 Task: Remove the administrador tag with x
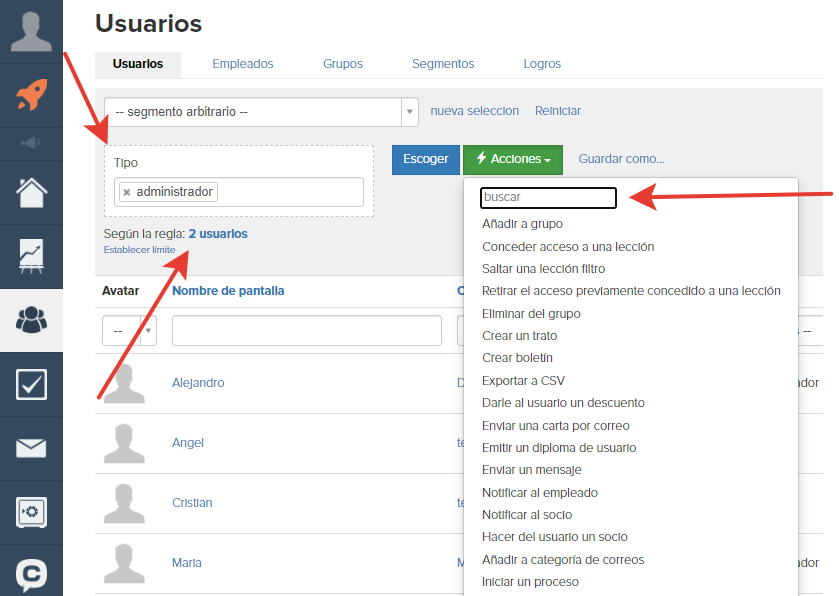click(127, 192)
